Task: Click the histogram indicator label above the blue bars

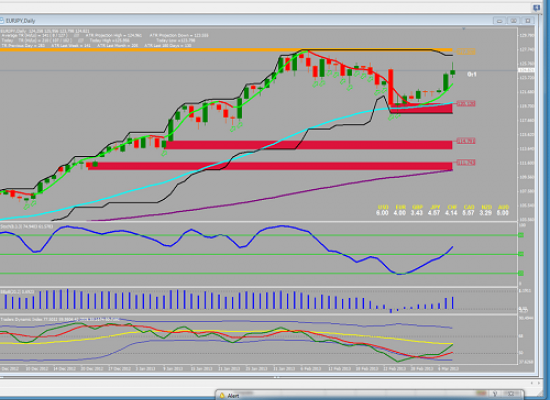Action: 17,292
